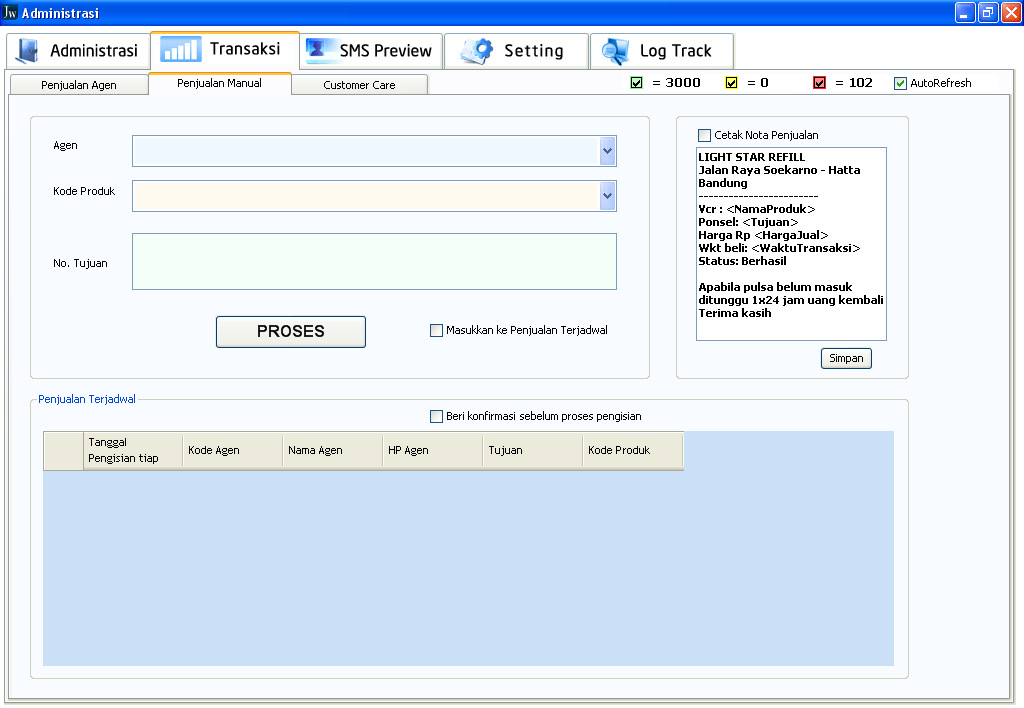The image size is (1024, 708).
Task: Enable Beri konfirmasi sebelum proses pengisian
Action: click(x=436, y=416)
